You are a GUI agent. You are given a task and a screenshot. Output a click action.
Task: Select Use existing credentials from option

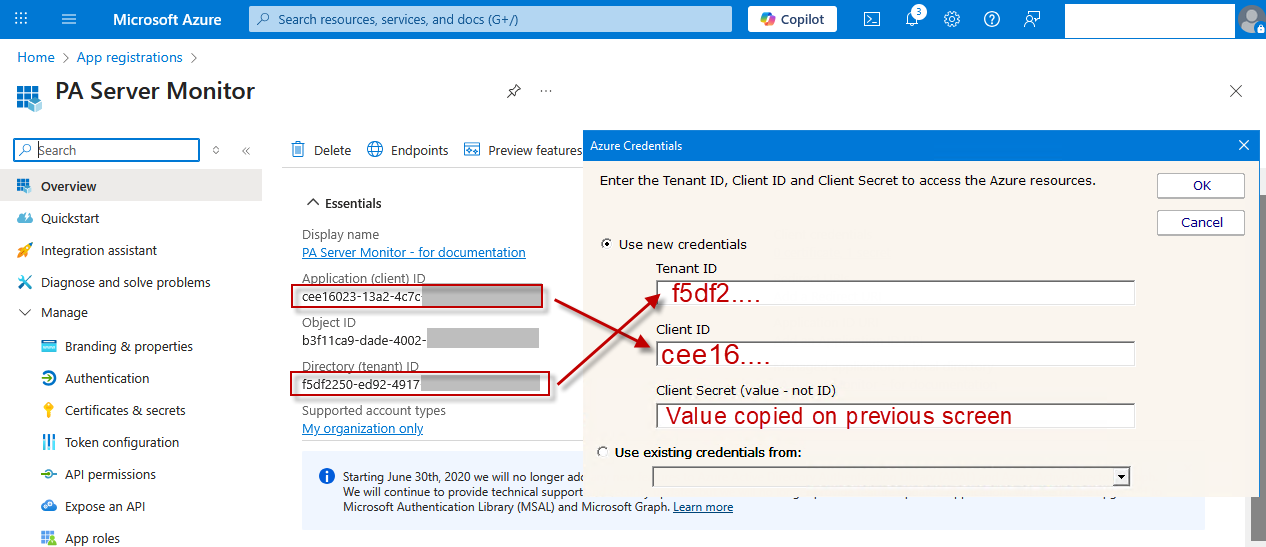coord(602,452)
